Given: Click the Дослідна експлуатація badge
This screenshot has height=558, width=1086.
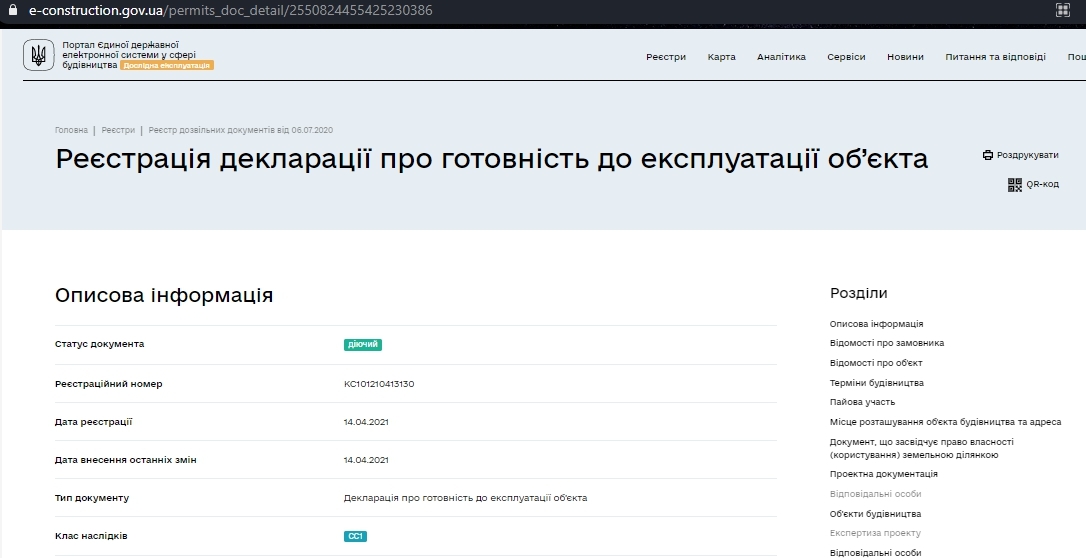Looking at the screenshot, I should pyautogui.click(x=167, y=65).
